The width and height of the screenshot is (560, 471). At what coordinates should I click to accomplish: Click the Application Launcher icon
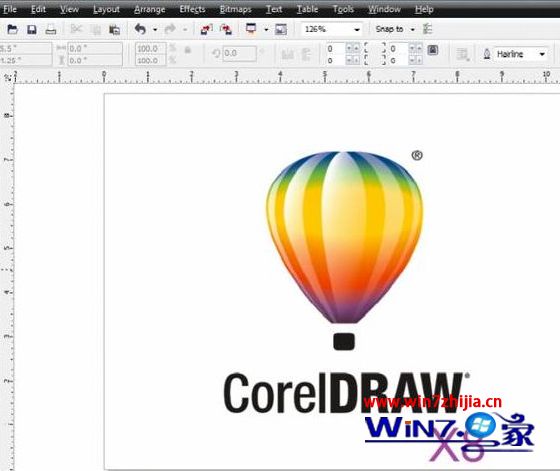click(x=251, y=29)
